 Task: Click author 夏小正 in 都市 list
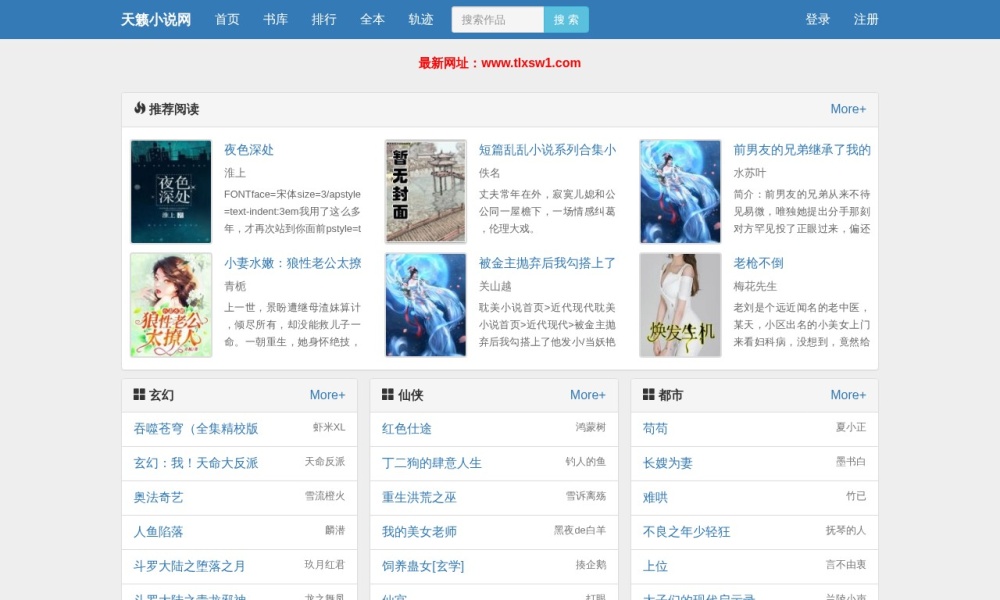click(x=851, y=427)
